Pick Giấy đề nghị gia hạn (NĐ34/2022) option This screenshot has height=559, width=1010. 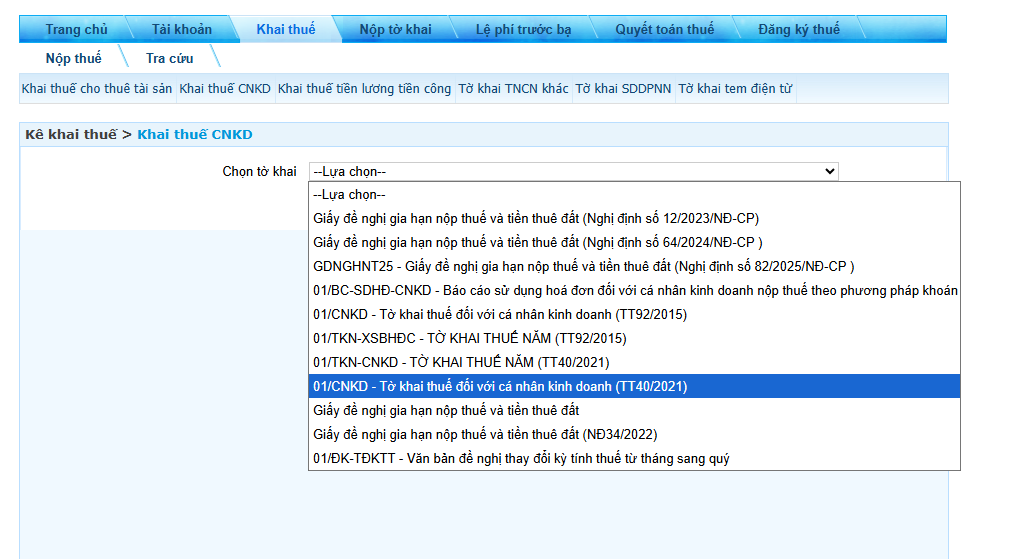coord(485,434)
